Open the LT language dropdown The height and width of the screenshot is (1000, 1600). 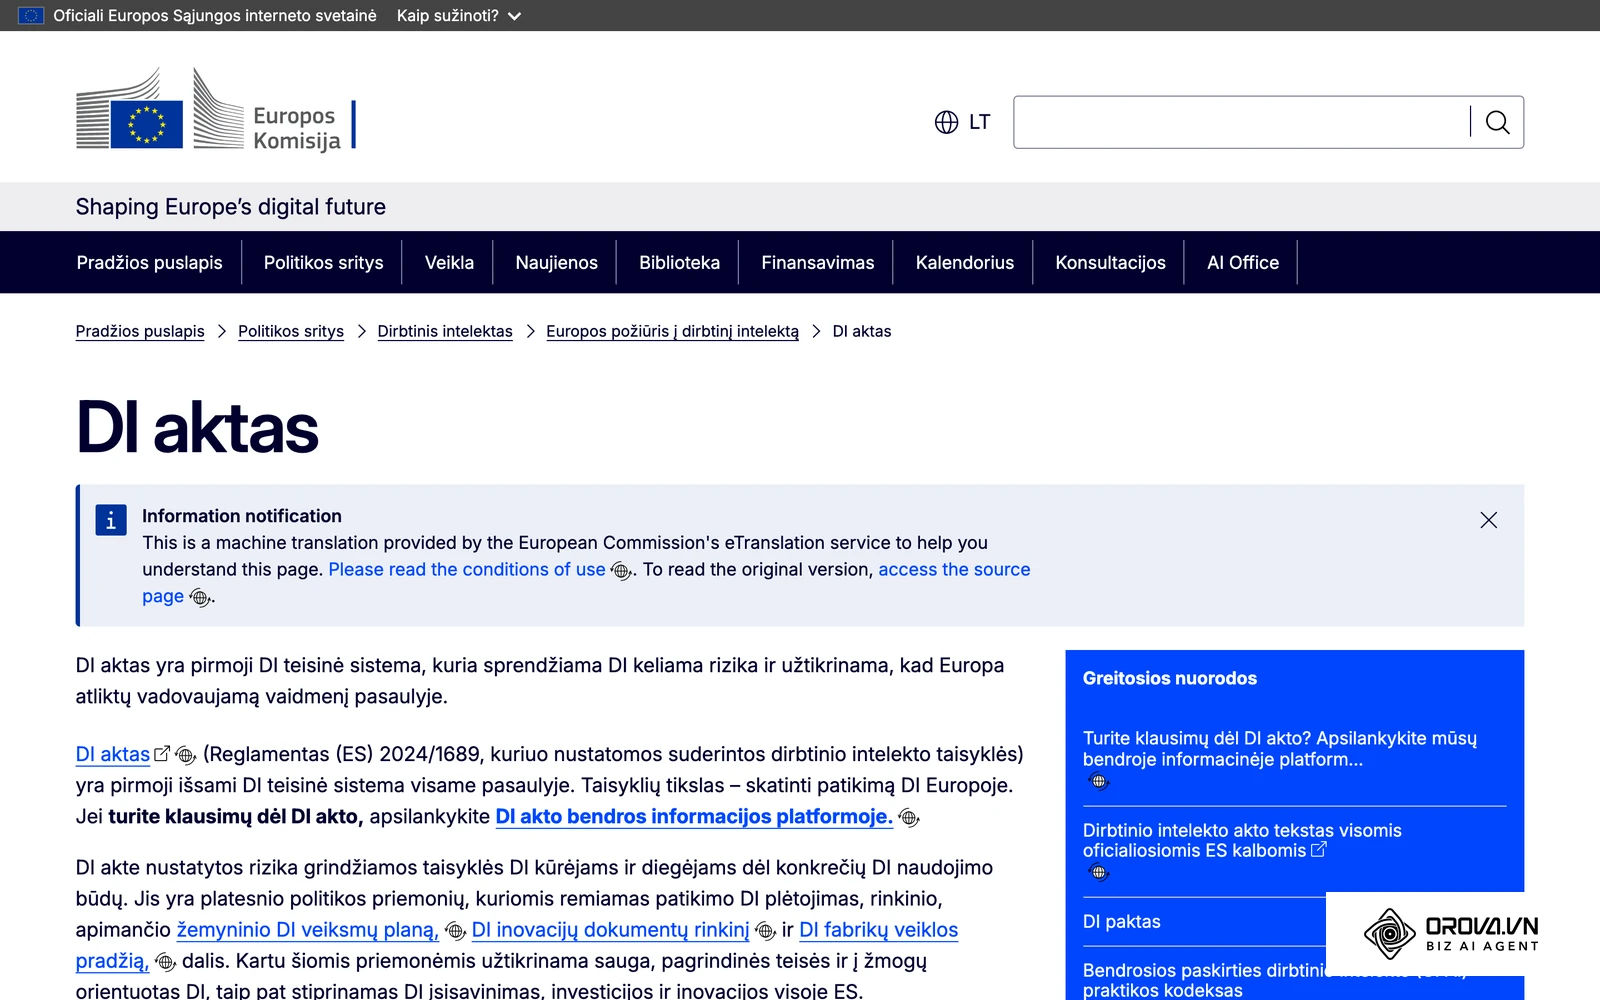[962, 122]
